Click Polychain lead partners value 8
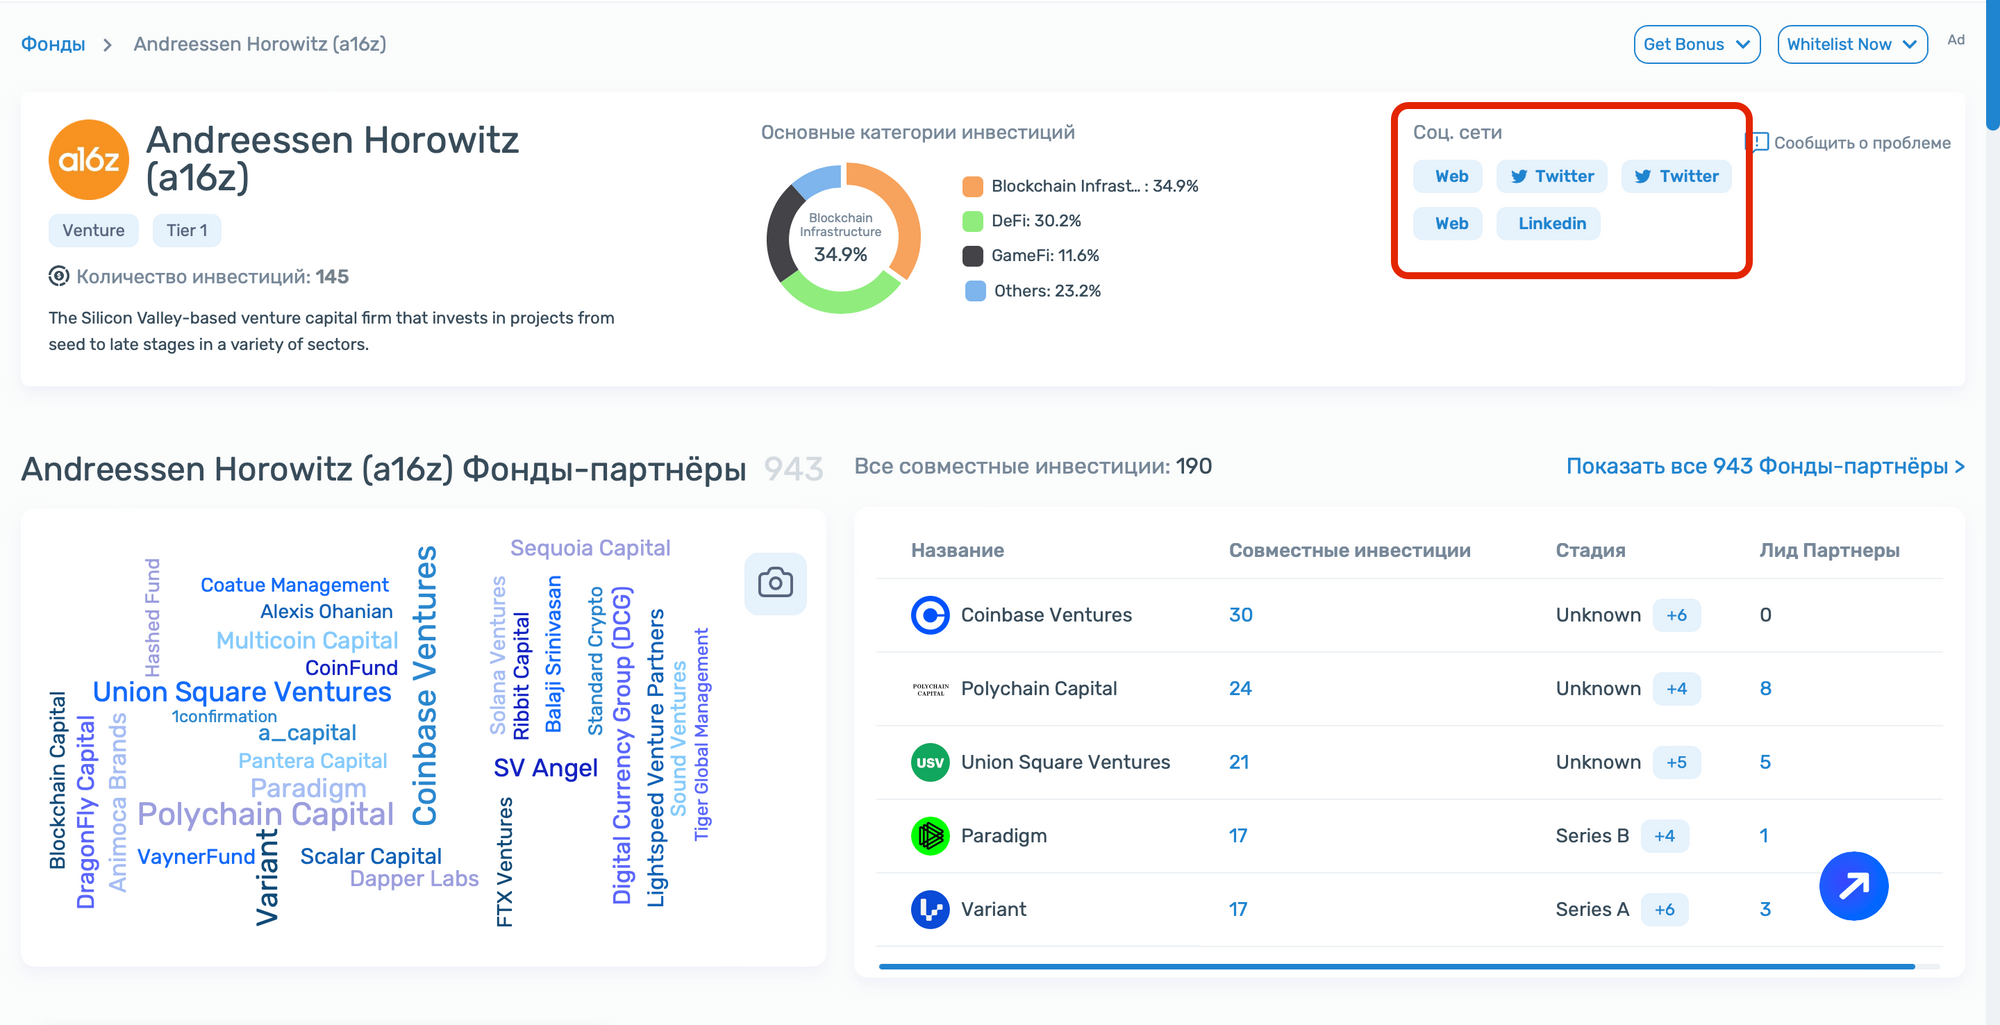The image size is (2000, 1025). 1765,689
